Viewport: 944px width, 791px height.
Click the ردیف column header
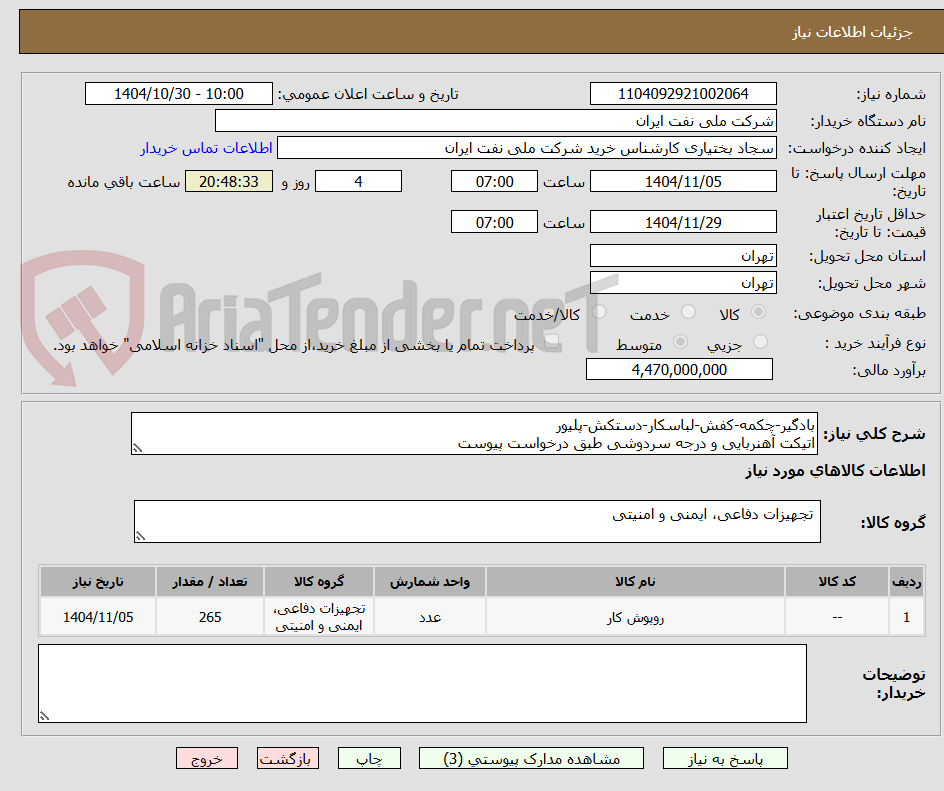pyautogui.click(x=907, y=582)
